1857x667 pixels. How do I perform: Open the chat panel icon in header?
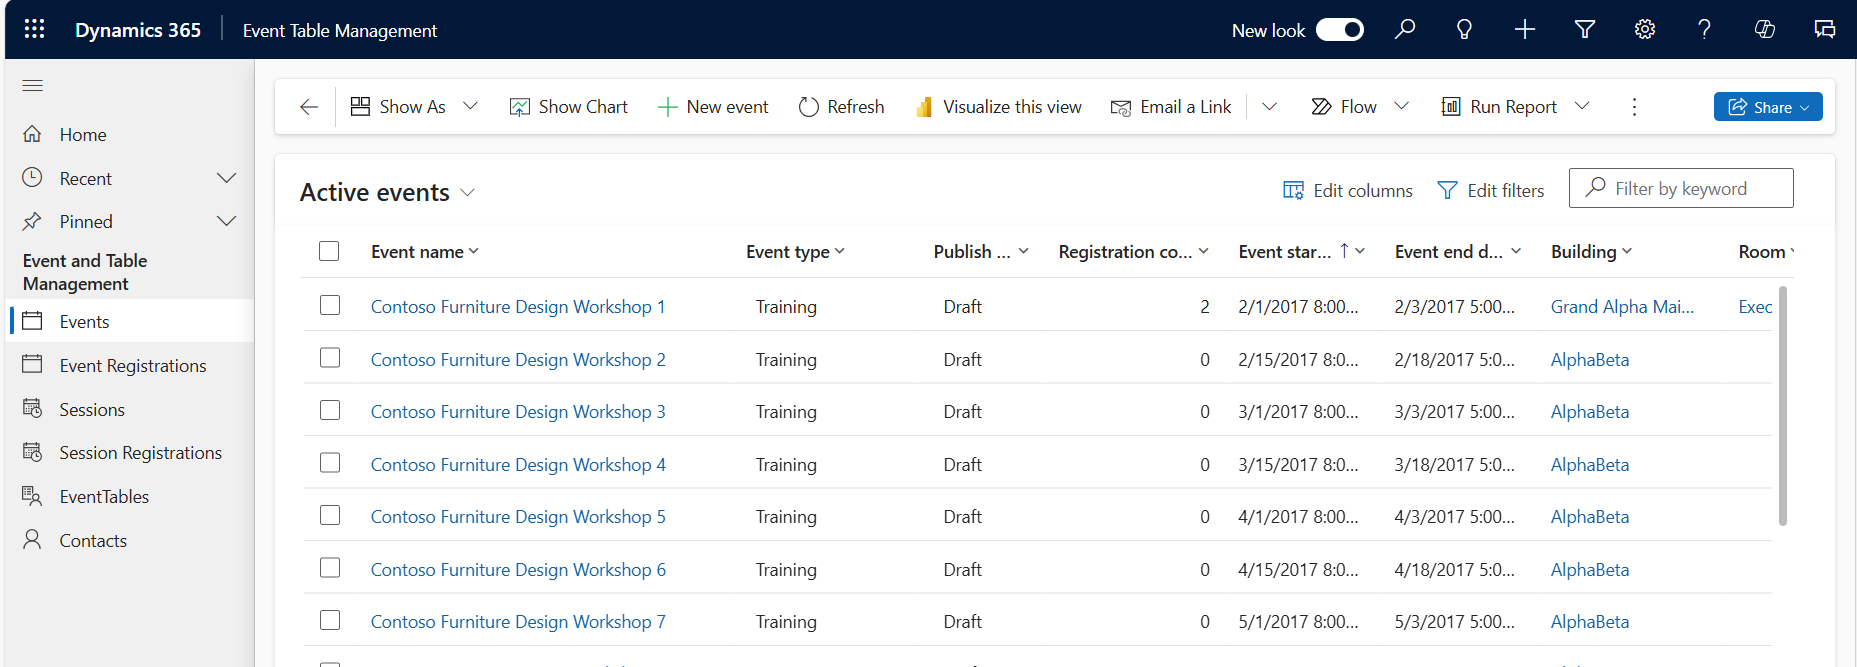[x=1825, y=29]
